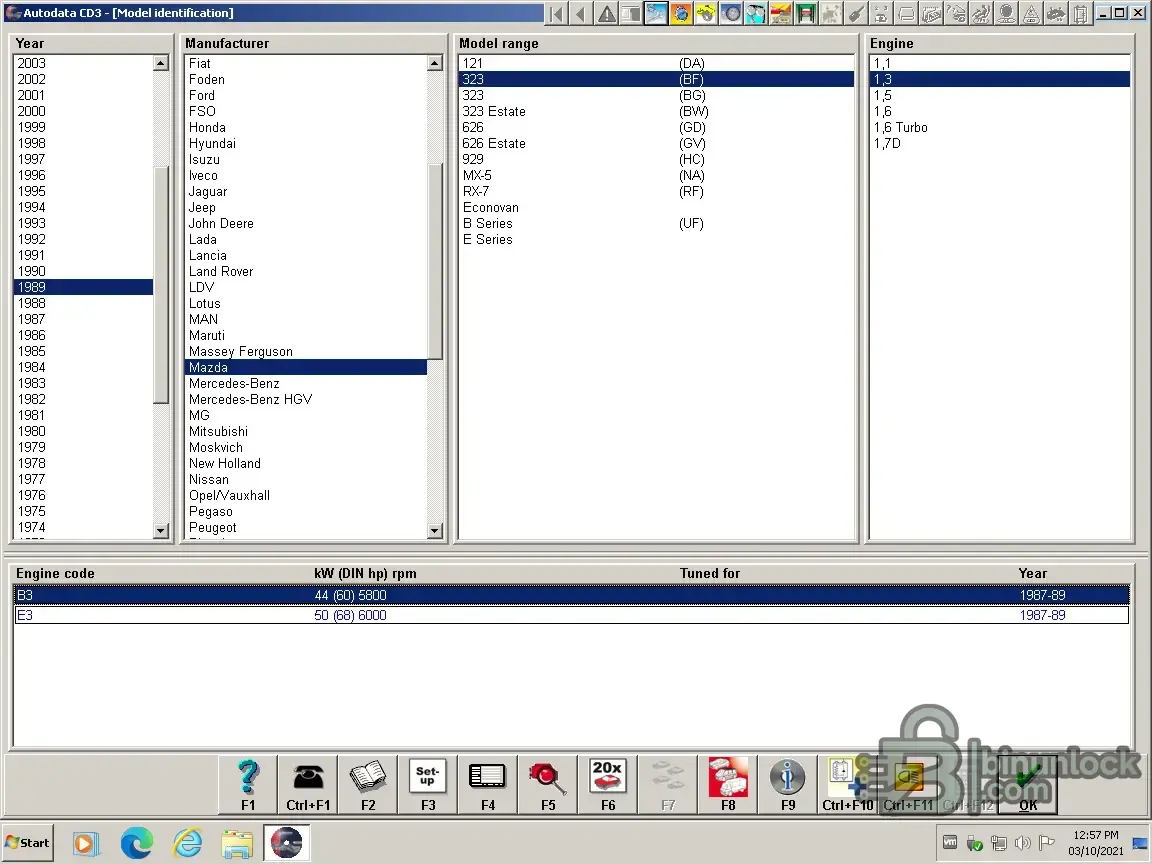Select model MX-5 (NA)
This screenshot has height=864, width=1152.
[x=656, y=176]
